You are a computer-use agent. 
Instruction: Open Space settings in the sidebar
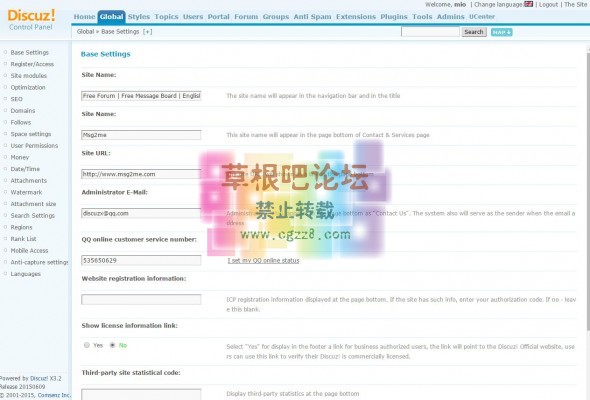[31, 134]
